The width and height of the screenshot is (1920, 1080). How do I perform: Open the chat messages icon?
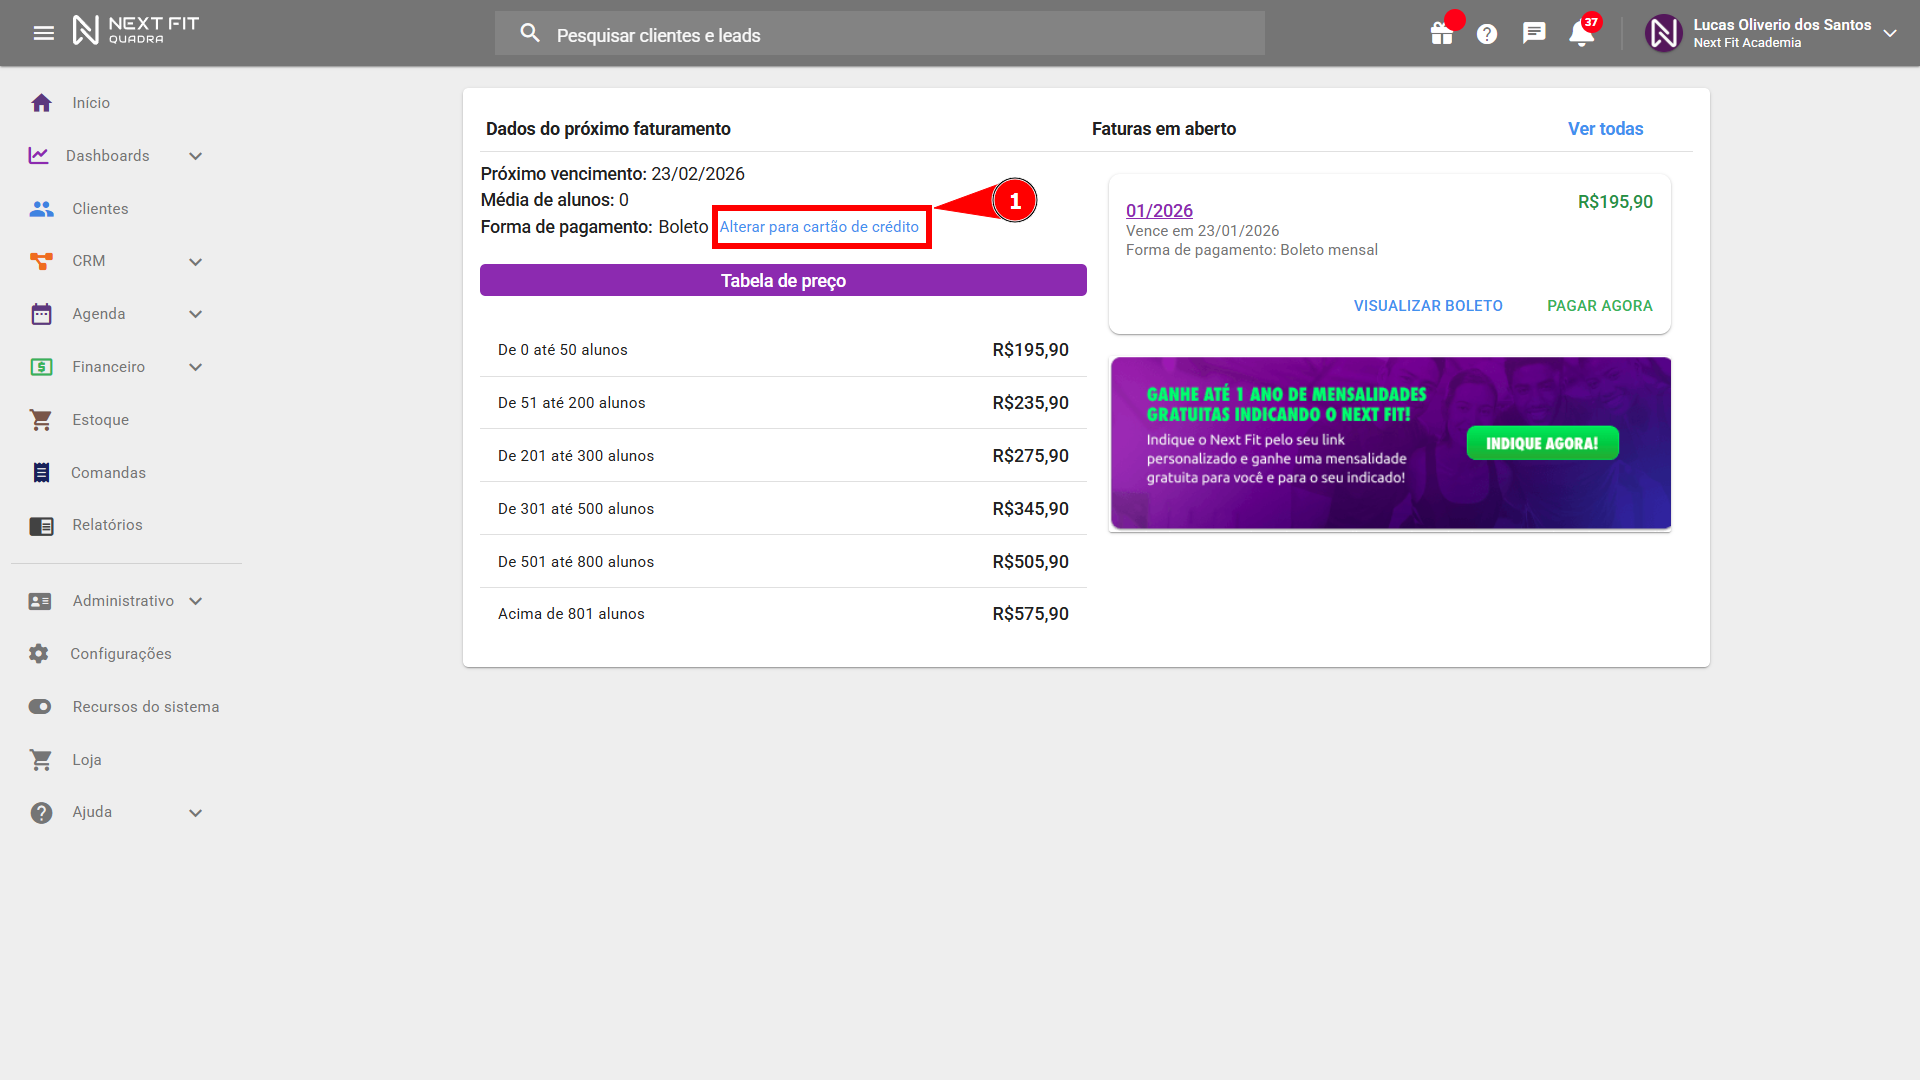[1534, 33]
